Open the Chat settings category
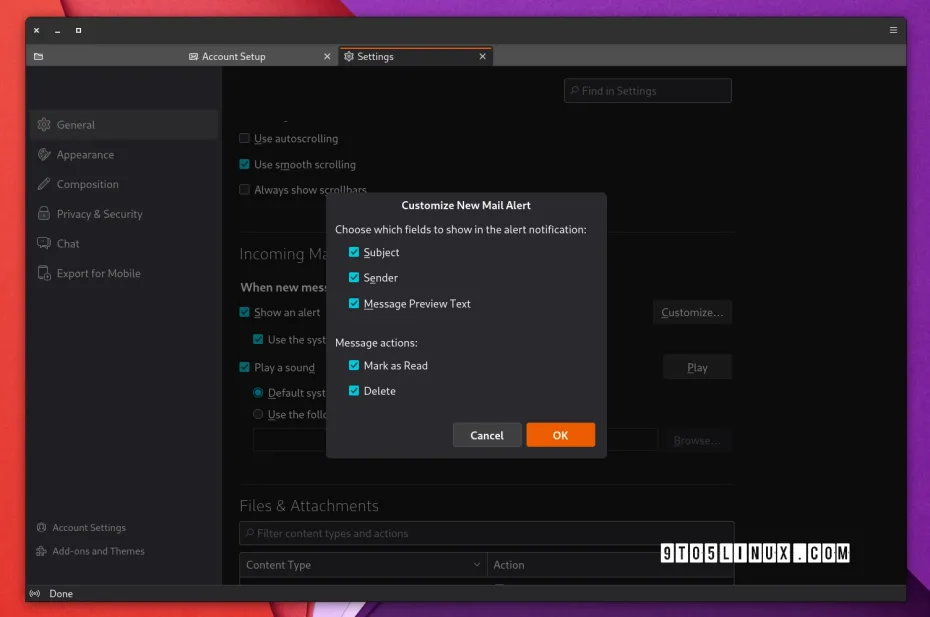Image resolution: width=930 pixels, height=617 pixels. coord(123,243)
